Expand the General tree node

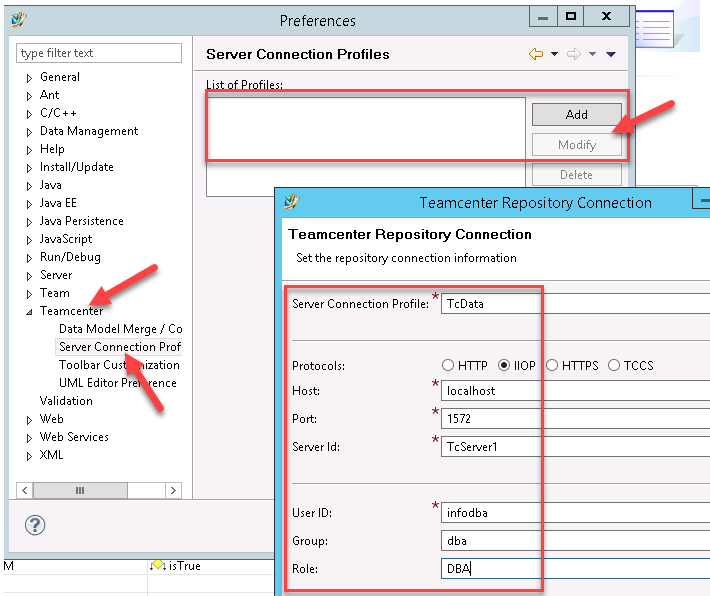click(29, 78)
